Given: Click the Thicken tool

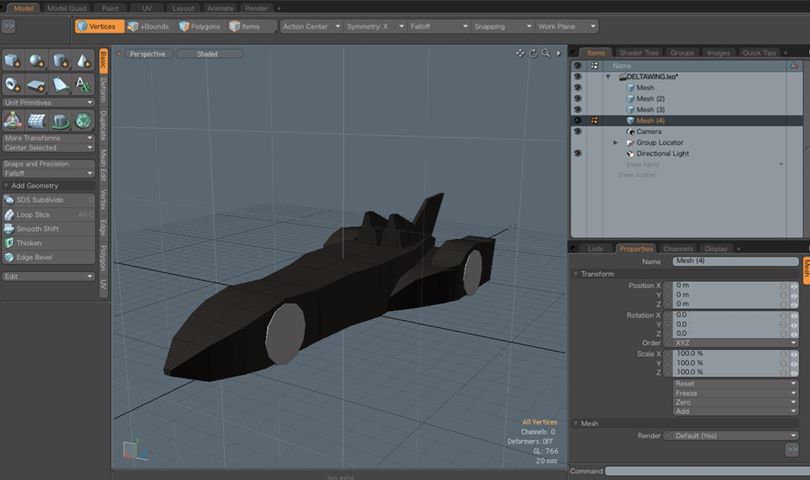Looking at the screenshot, I should pyautogui.click(x=49, y=243).
